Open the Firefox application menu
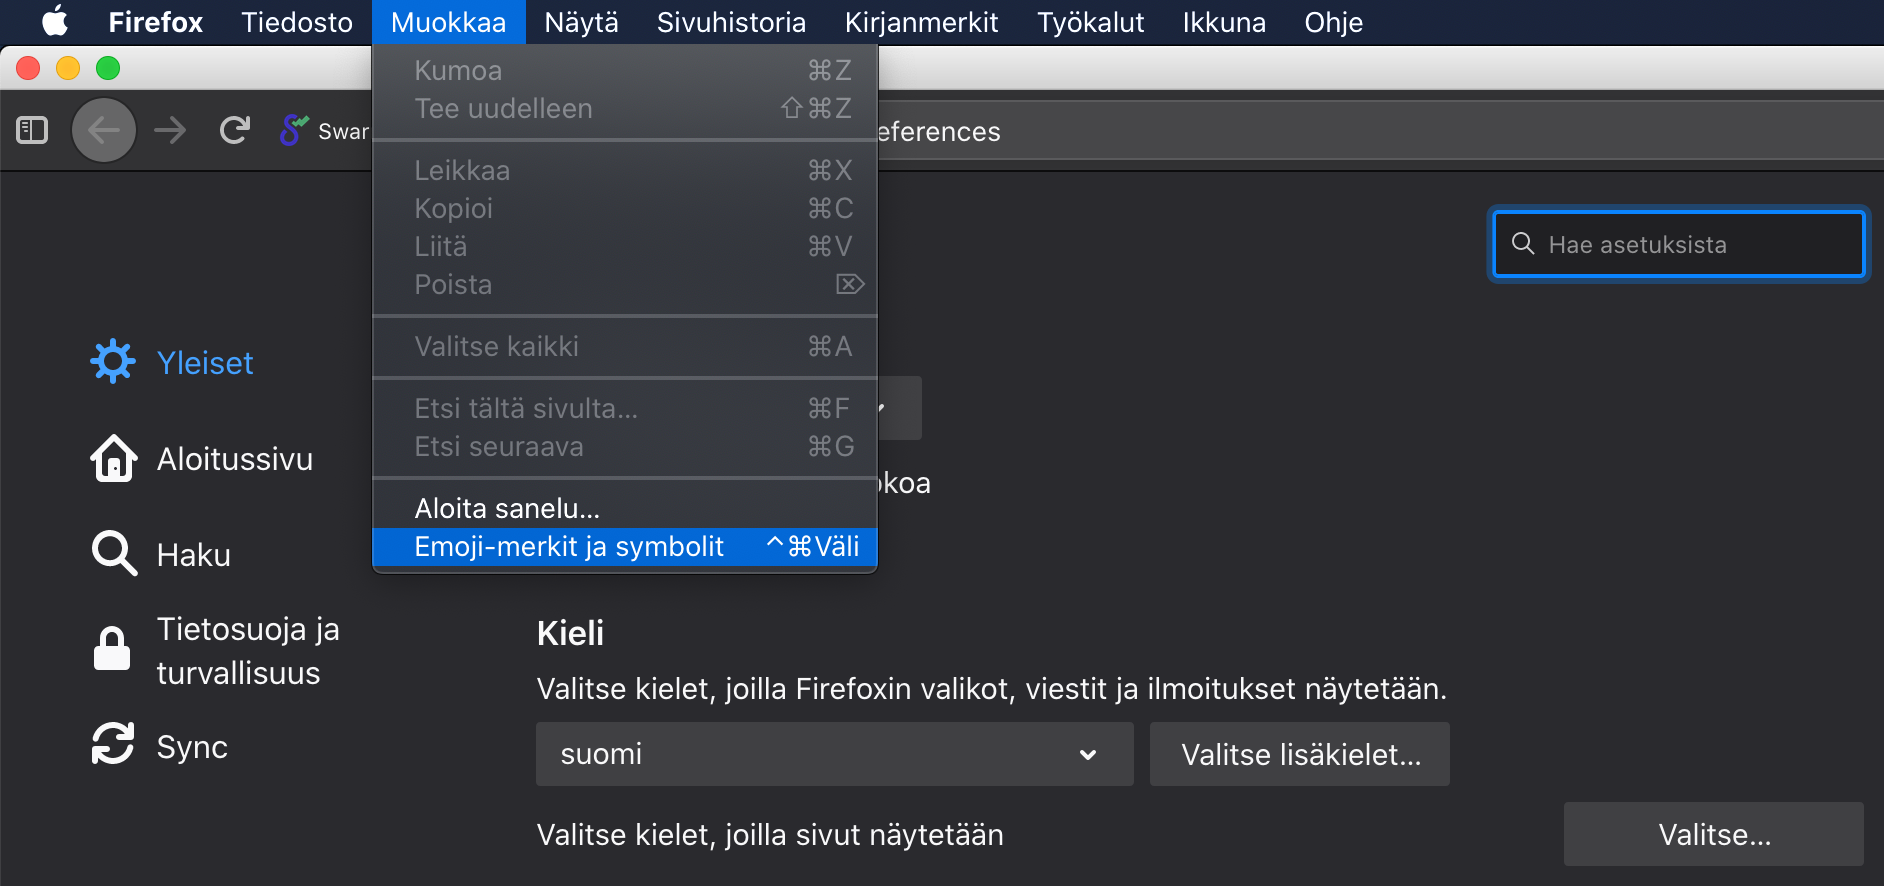 (155, 22)
